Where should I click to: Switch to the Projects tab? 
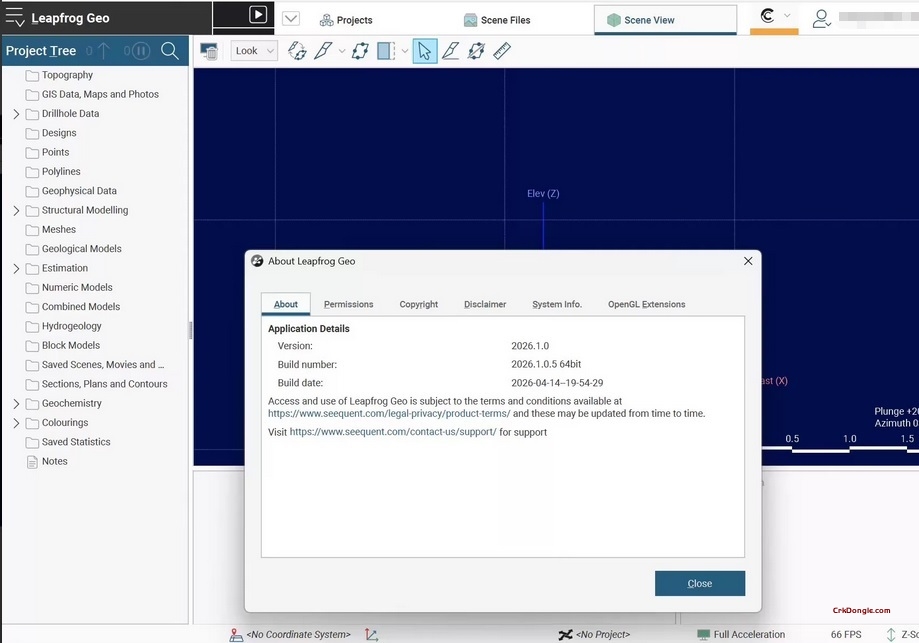coord(346,20)
